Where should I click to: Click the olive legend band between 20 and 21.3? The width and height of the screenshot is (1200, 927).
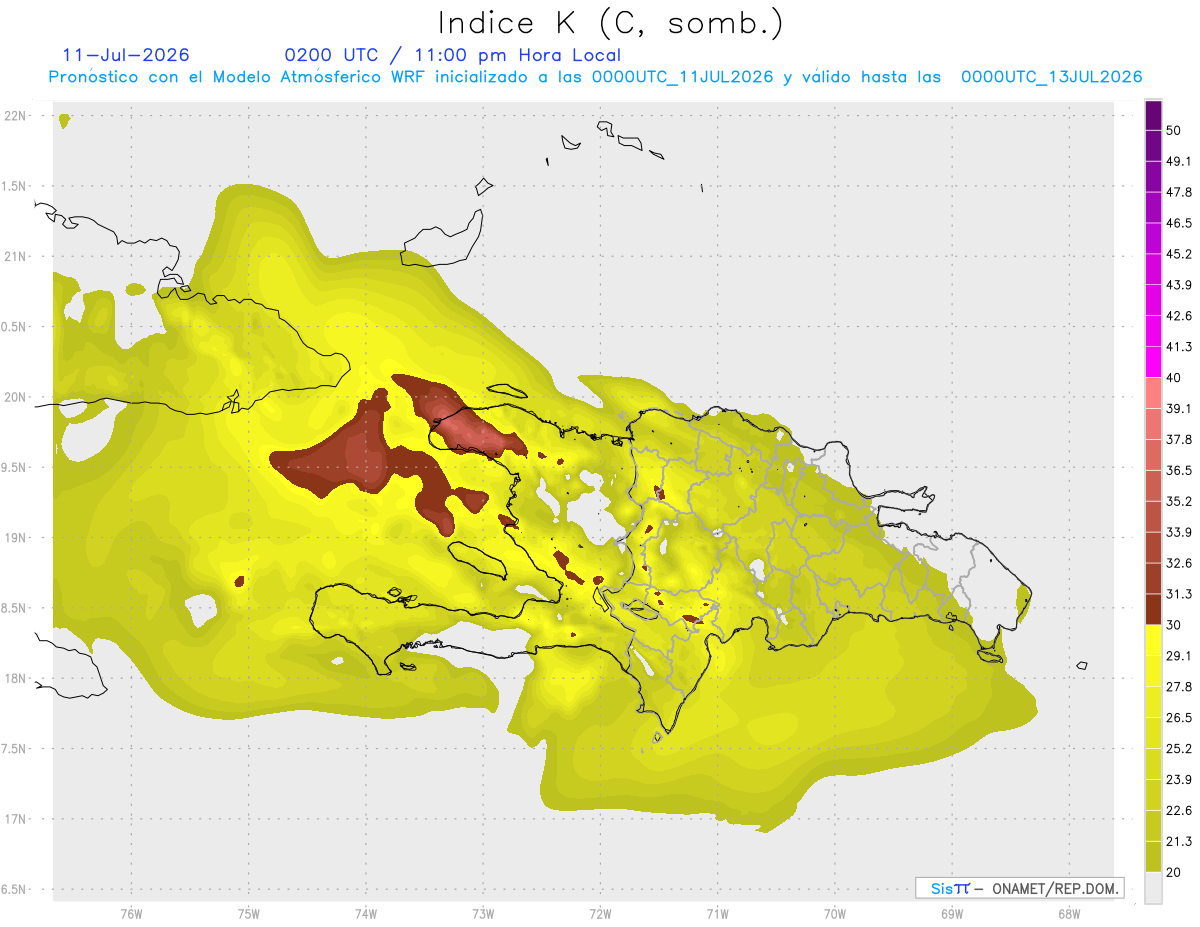1154,857
